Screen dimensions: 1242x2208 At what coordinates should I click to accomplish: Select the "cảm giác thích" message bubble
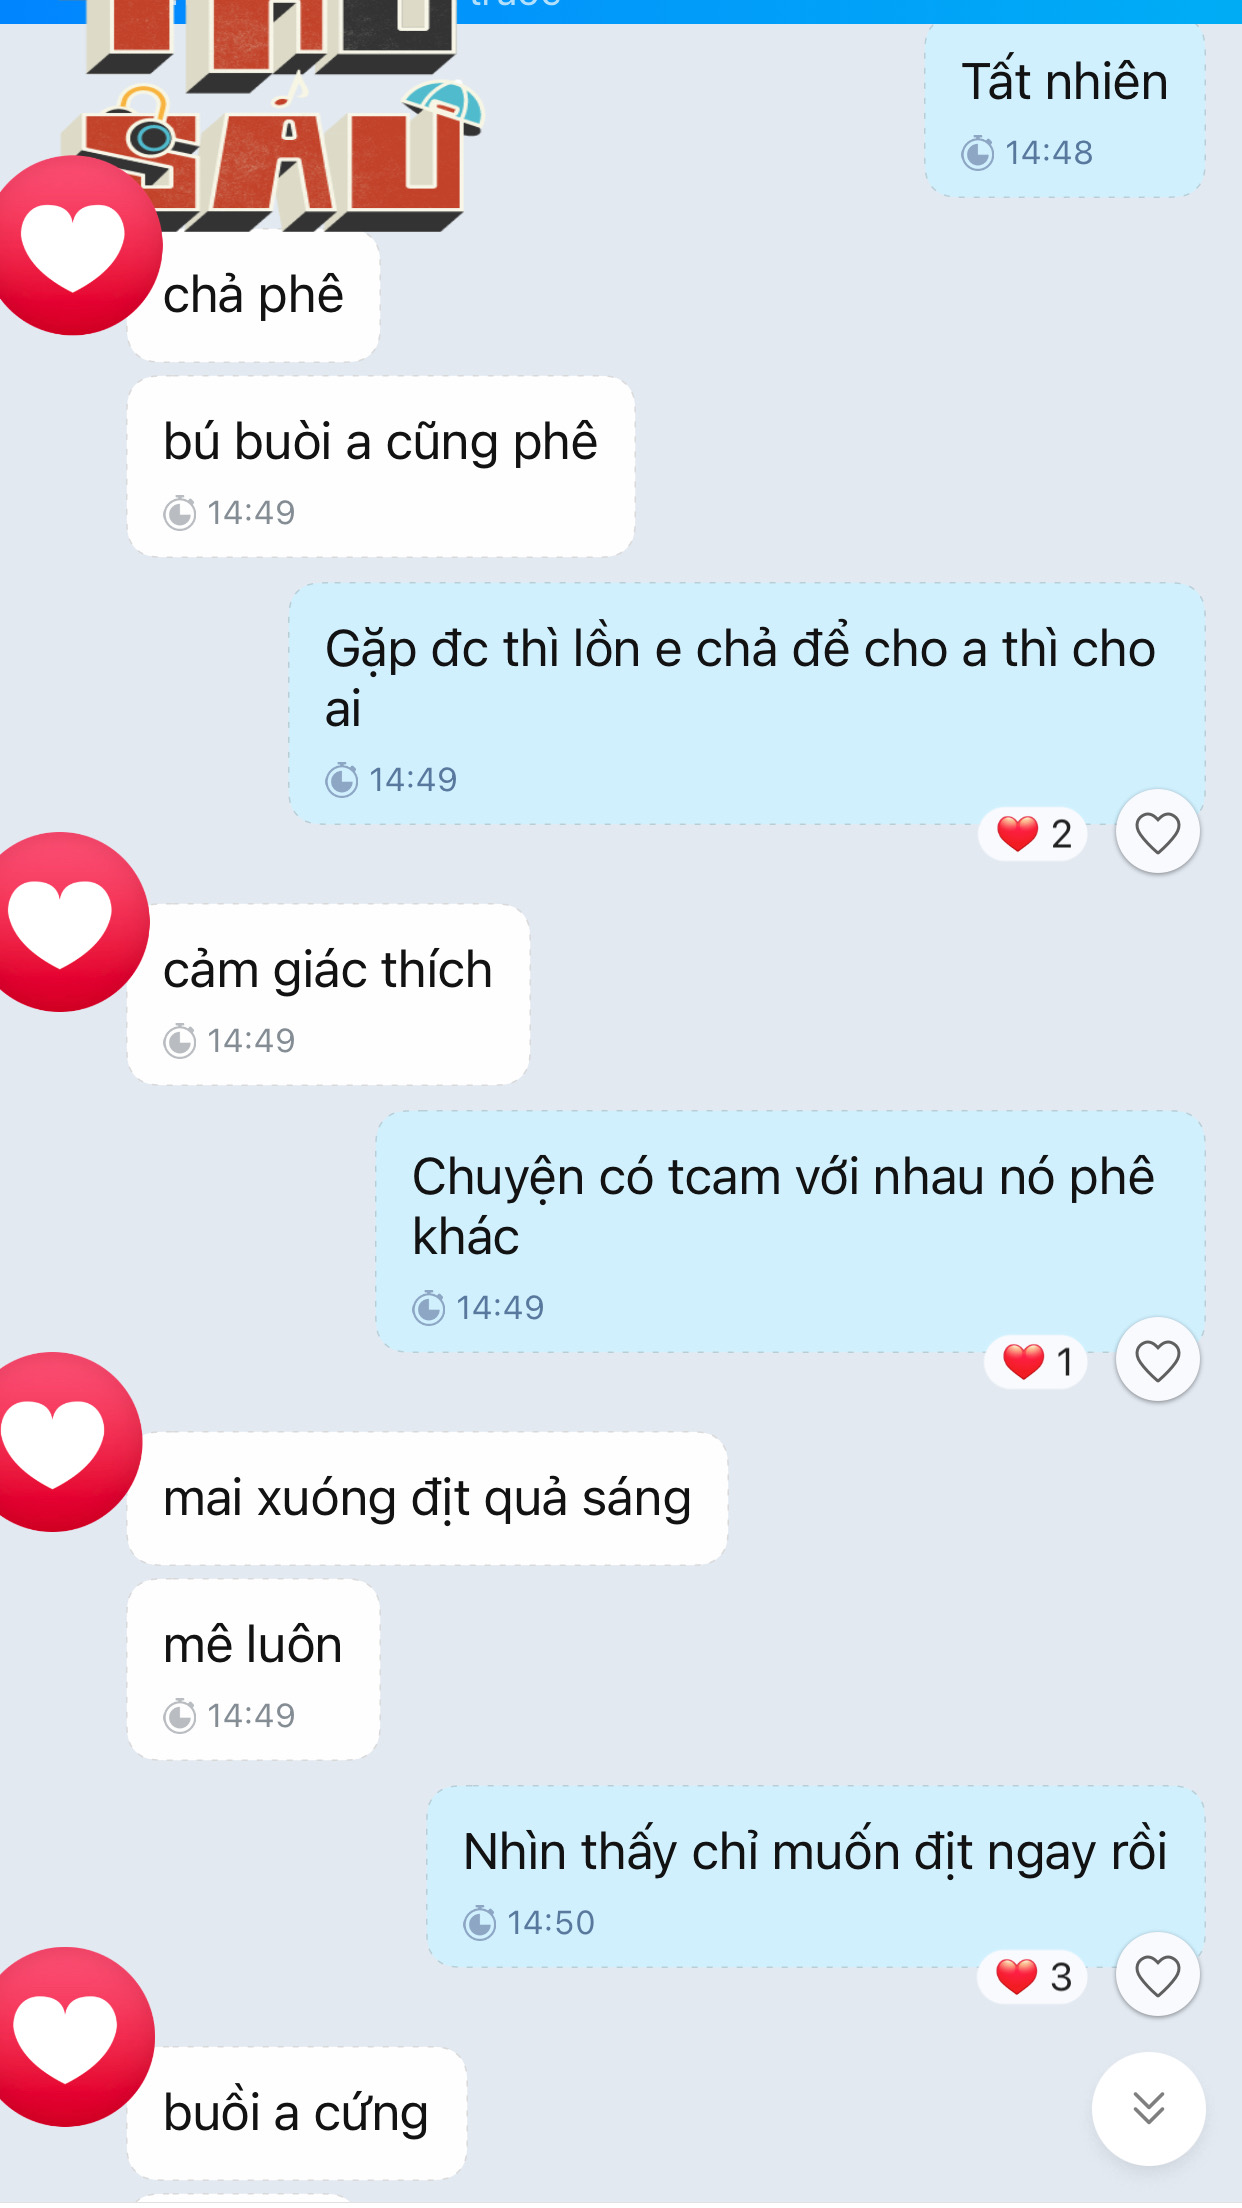click(328, 995)
